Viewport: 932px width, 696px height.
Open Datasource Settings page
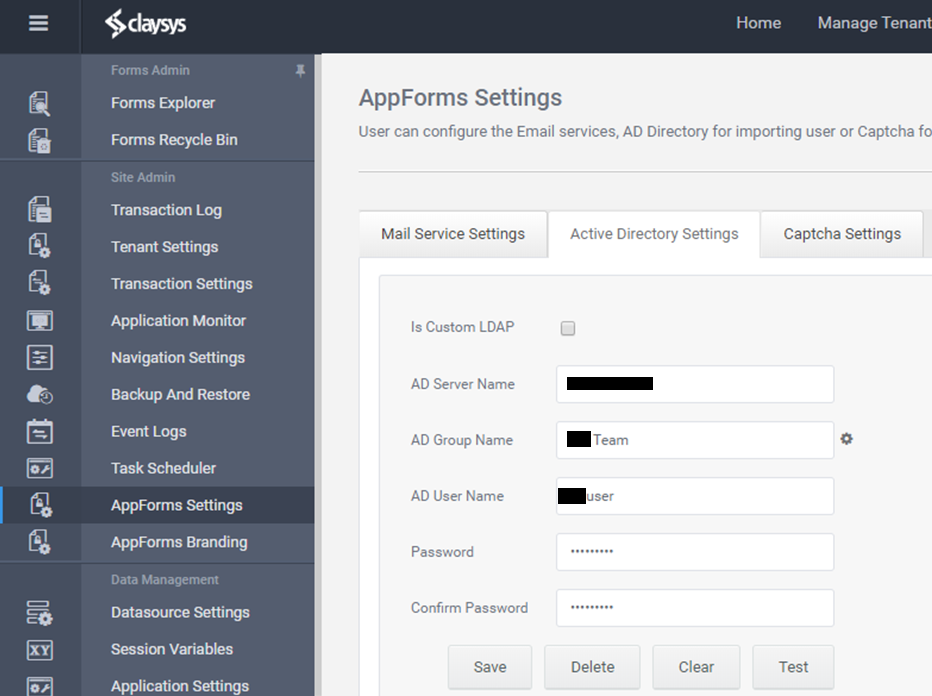[180, 612]
